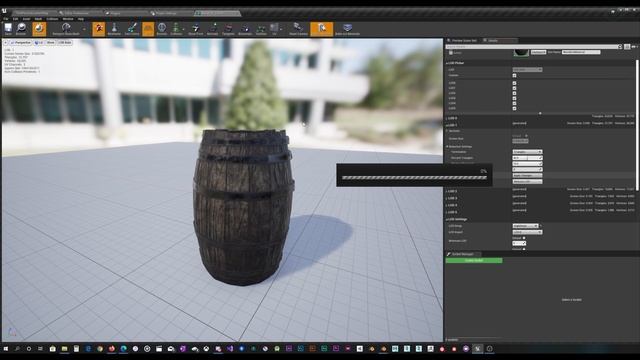This screenshot has width=640, height=360.
Task: Open the LOD dropdown in LOD Picker
Action: pos(527,70)
